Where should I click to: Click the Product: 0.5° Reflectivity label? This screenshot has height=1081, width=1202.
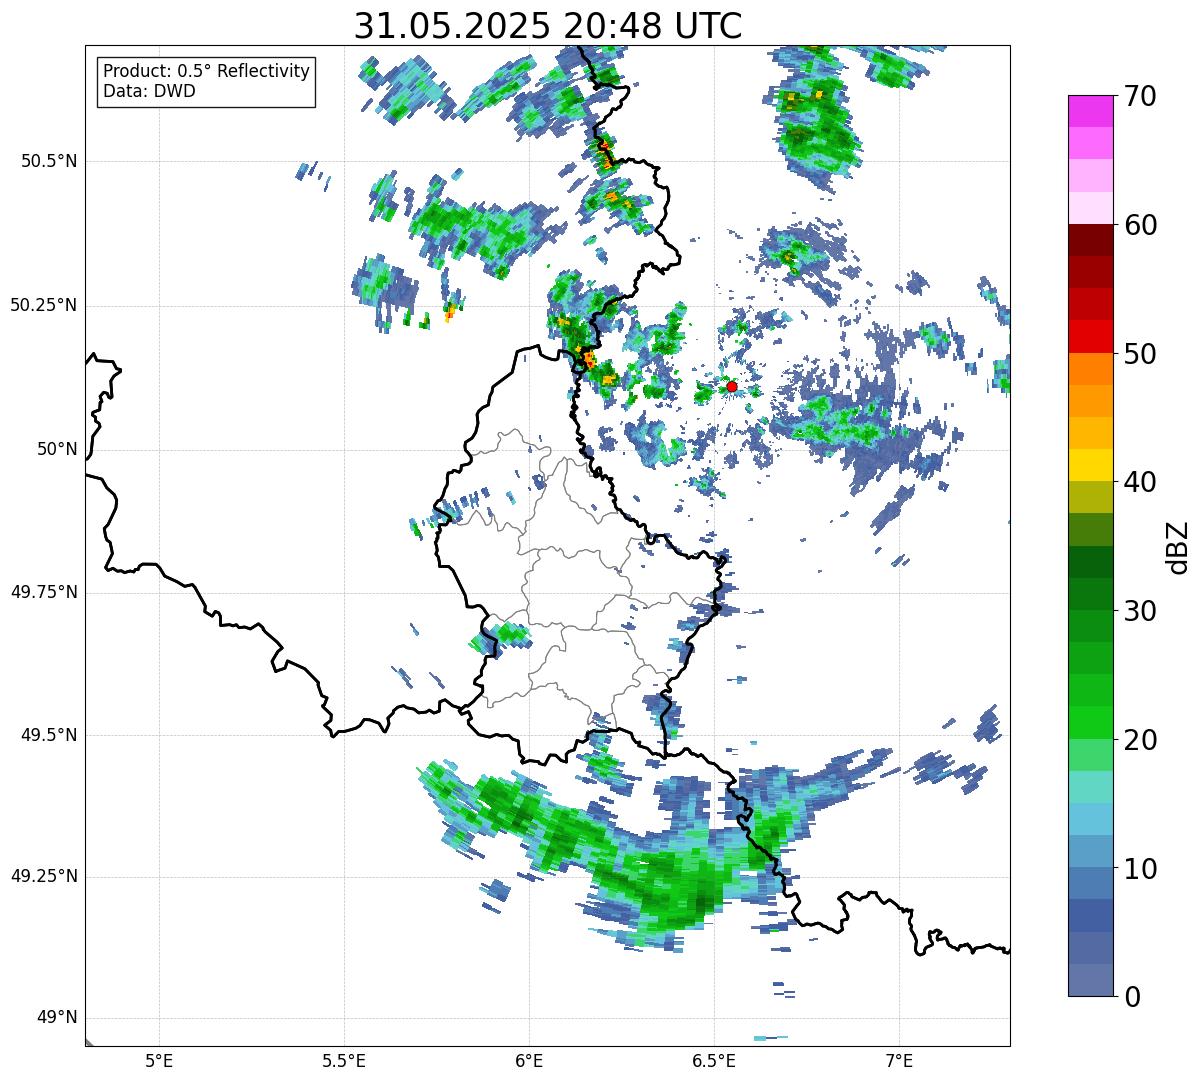[206, 71]
